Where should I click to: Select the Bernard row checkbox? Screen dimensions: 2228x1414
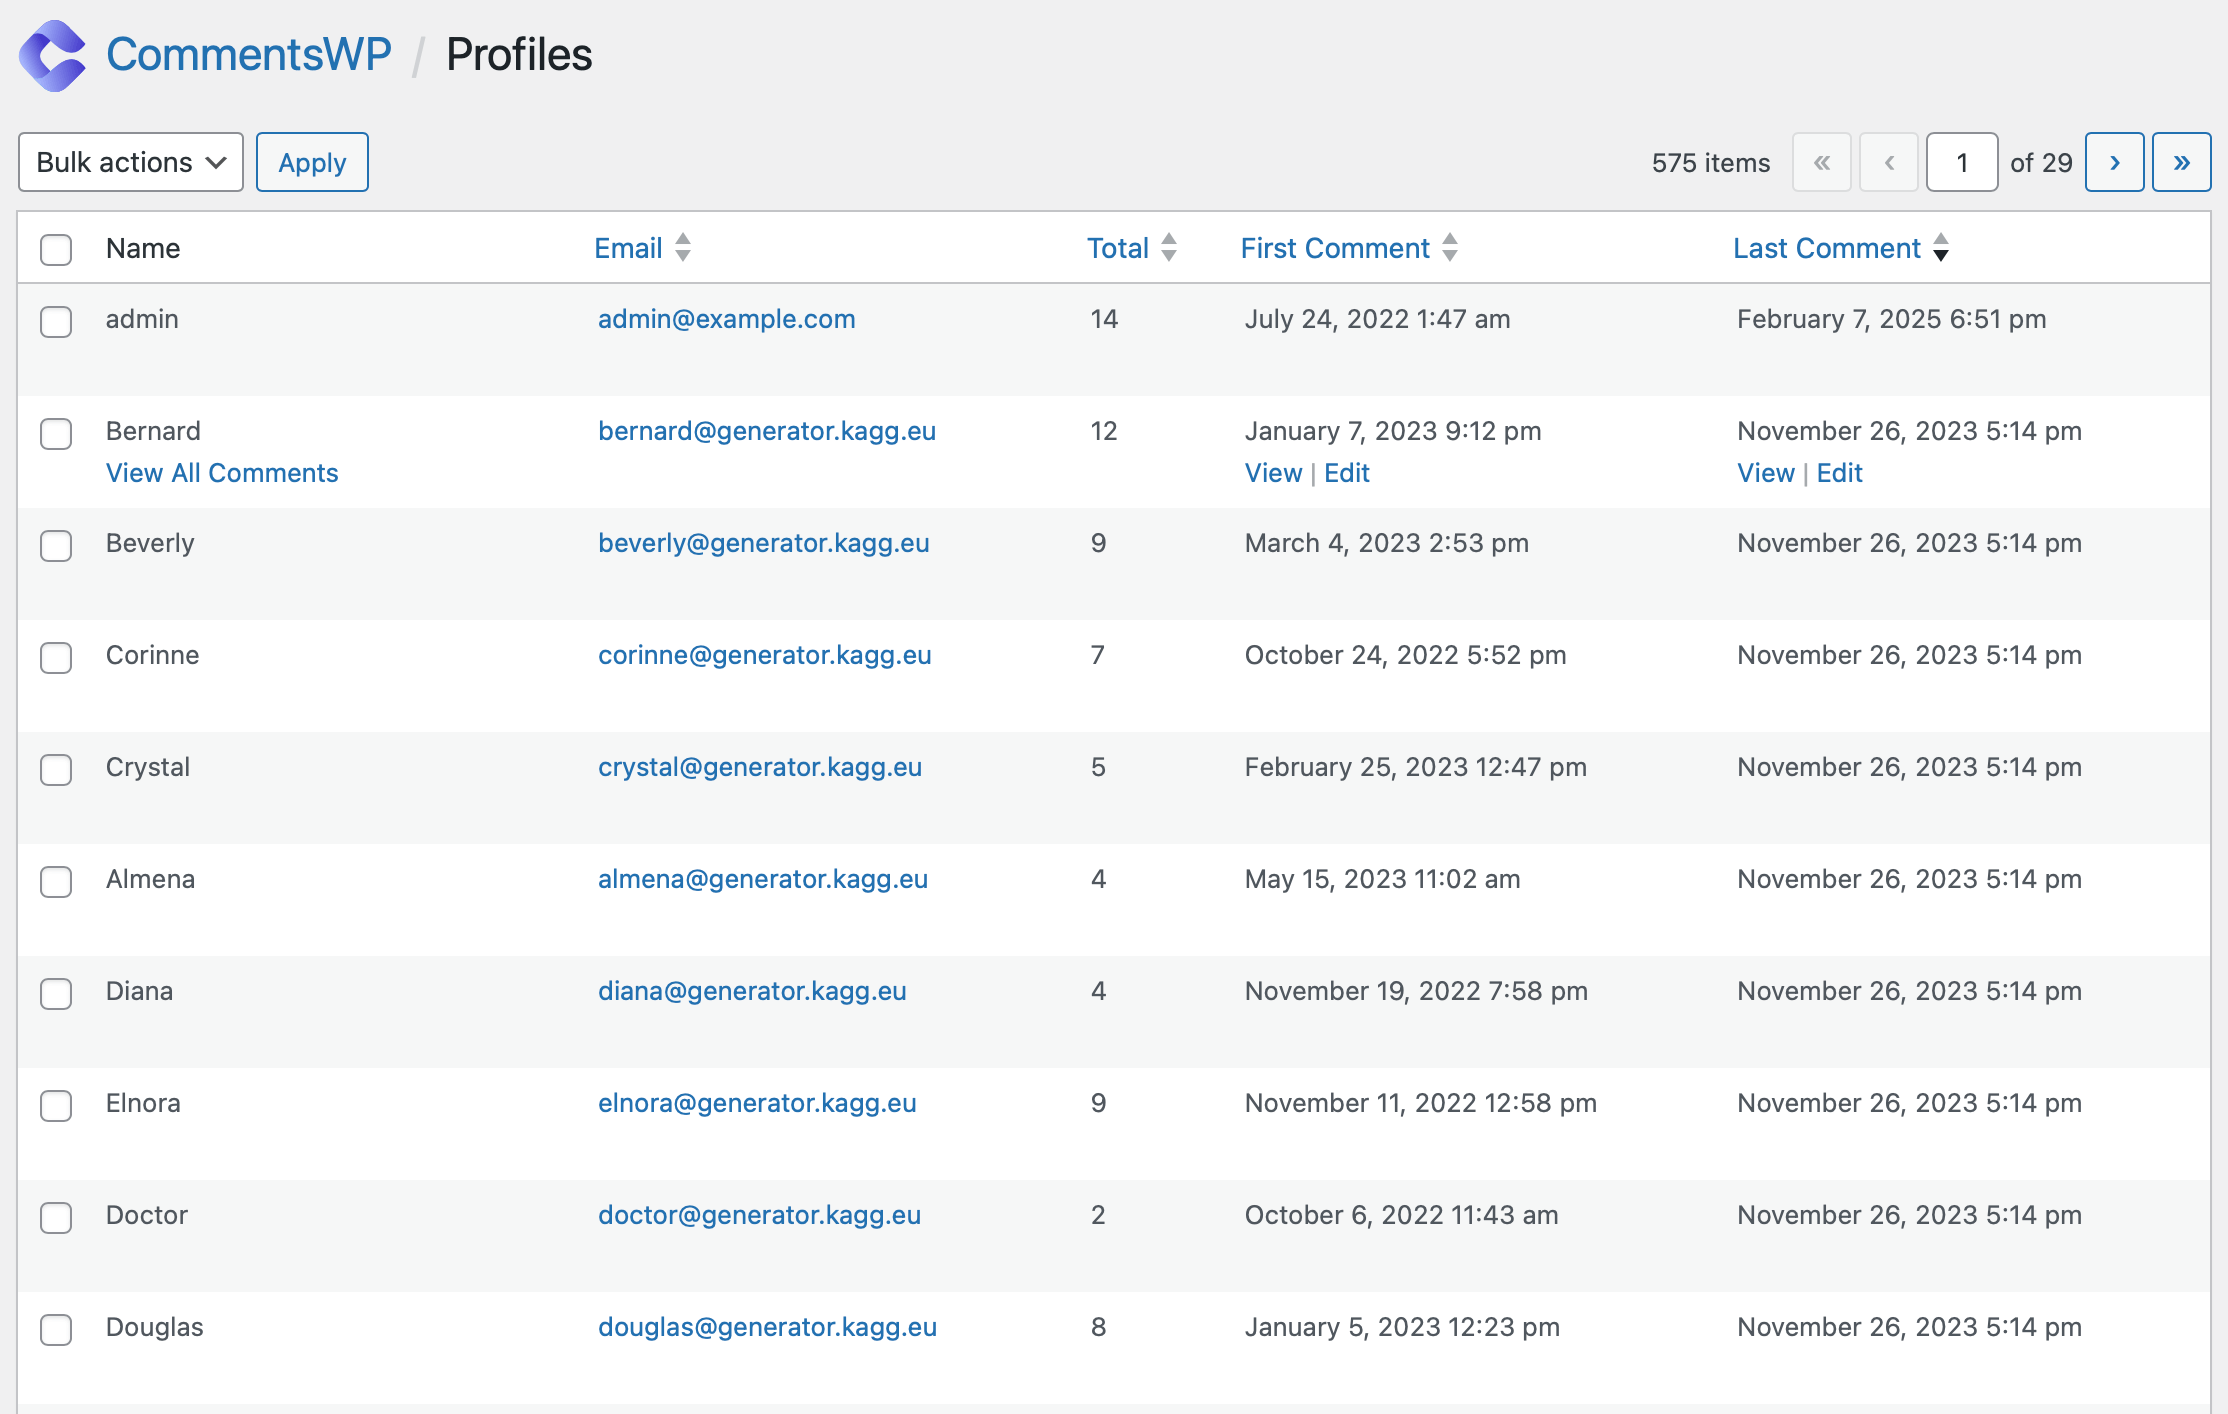tap(56, 433)
